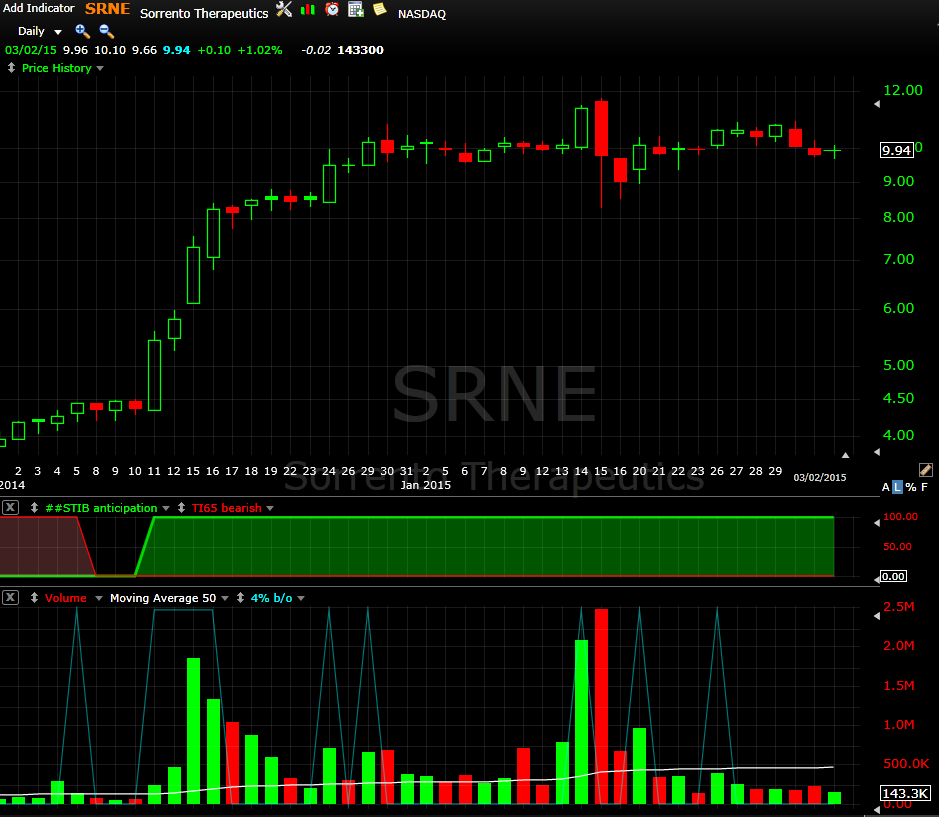This screenshot has width=939, height=817.
Task: Close the STIB anticipation indicator pane
Action: tap(10, 508)
